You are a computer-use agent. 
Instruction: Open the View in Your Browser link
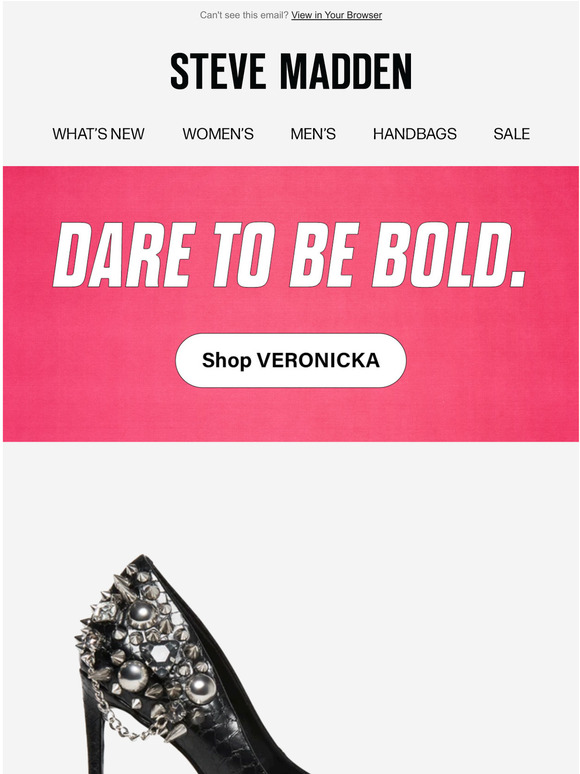pos(336,15)
